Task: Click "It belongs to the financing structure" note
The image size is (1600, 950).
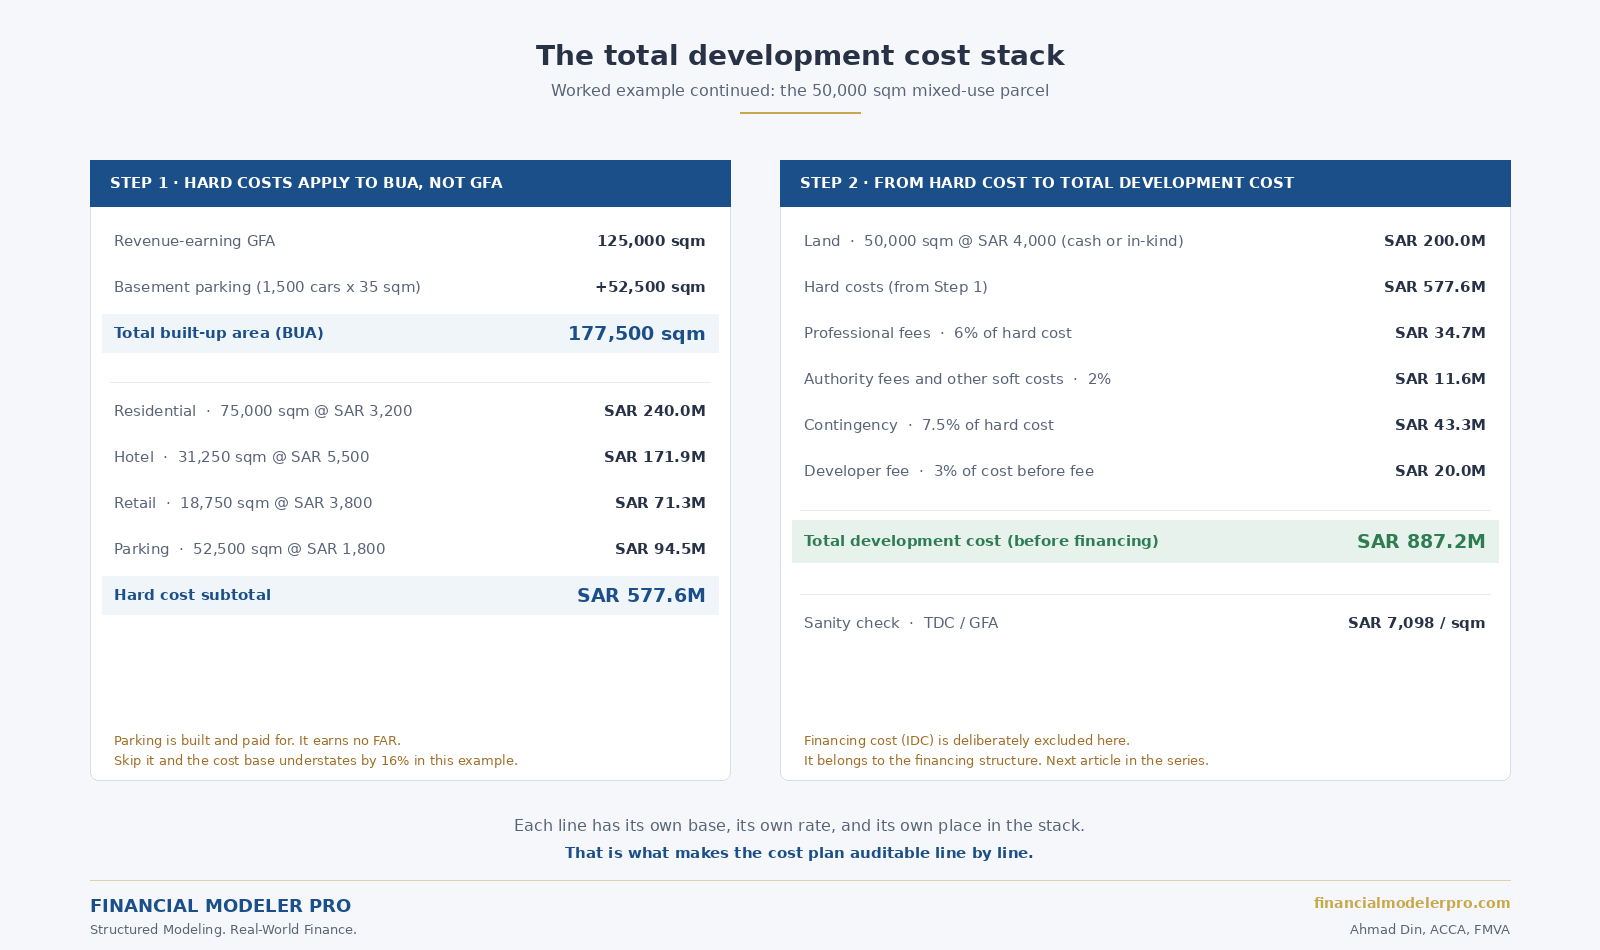Action: pos(1006,761)
